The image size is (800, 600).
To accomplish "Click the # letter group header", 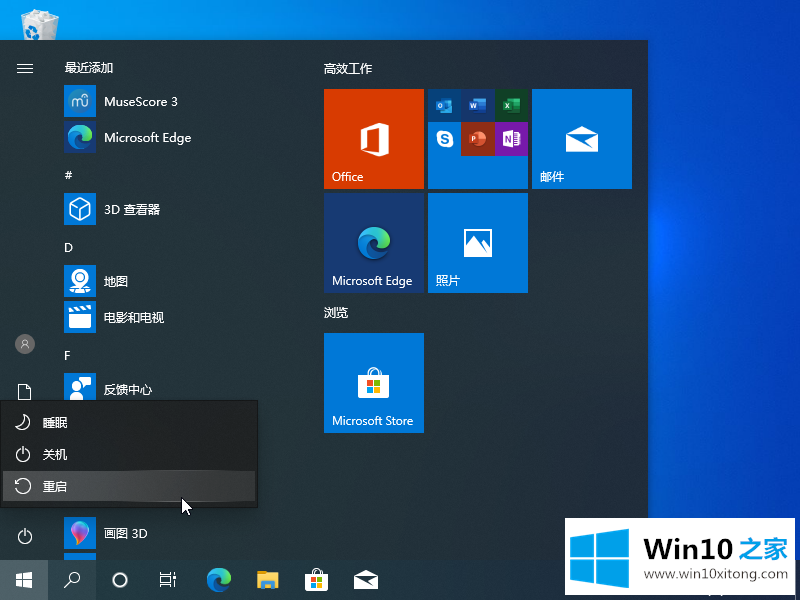I will (x=68, y=176).
